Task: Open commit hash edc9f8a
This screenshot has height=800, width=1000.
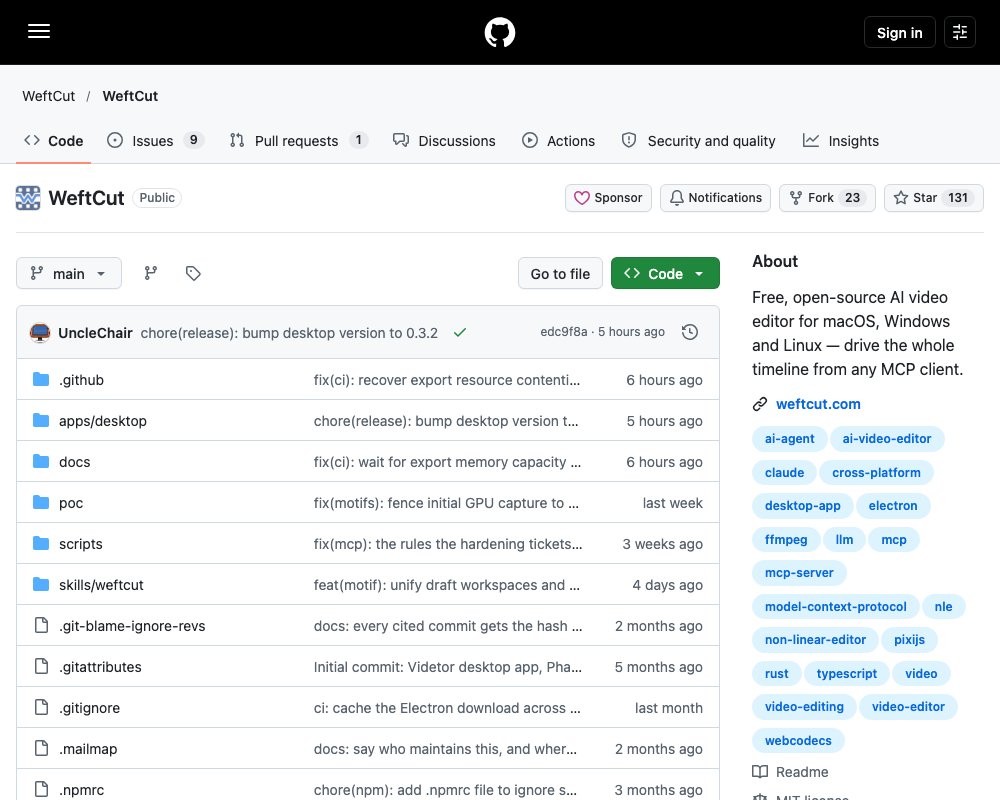Action: [564, 332]
